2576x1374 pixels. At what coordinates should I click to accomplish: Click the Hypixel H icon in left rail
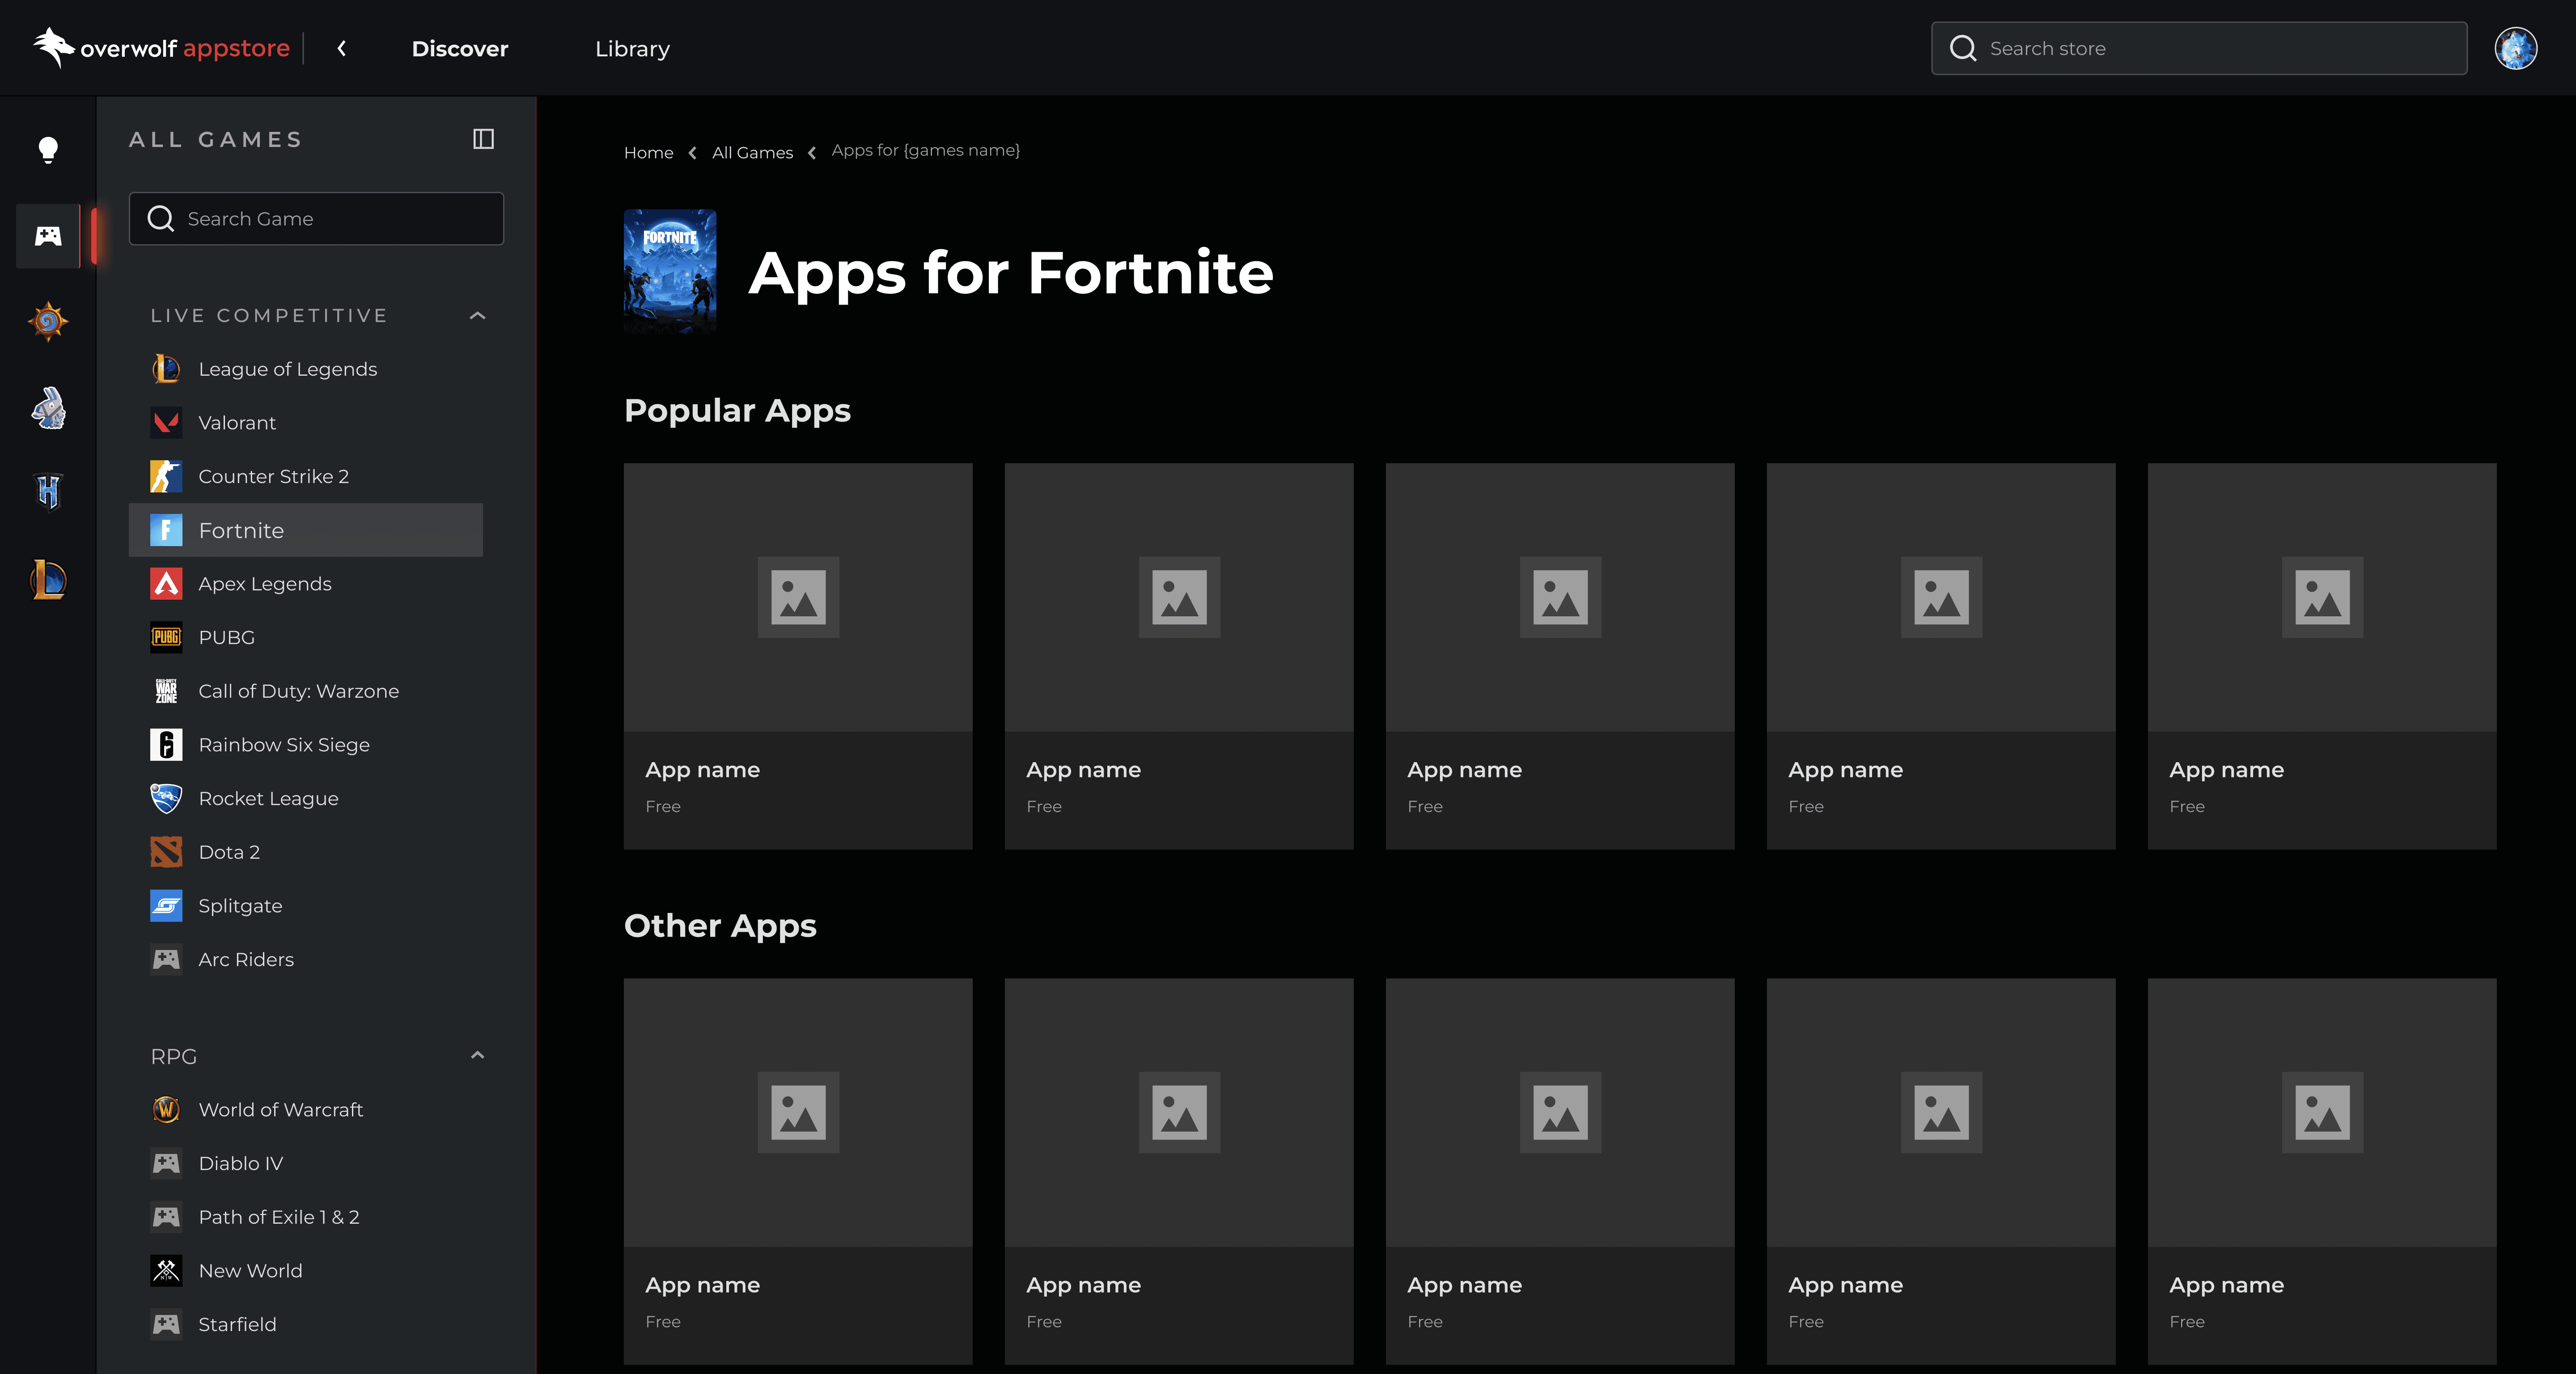pyautogui.click(x=48, y=491)
